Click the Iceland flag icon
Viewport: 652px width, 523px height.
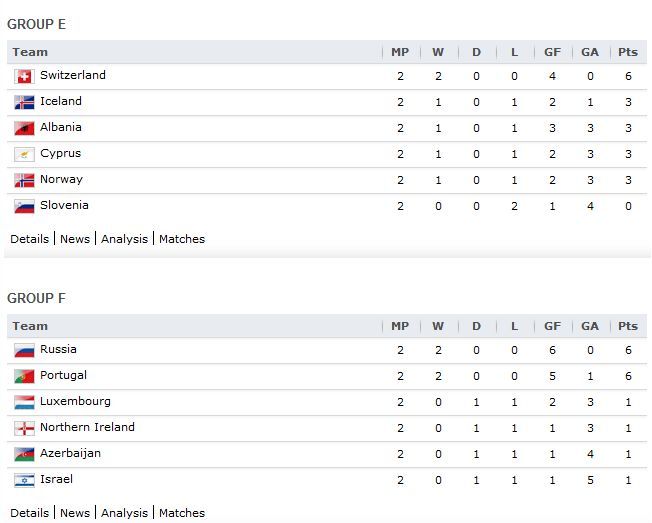24,102
